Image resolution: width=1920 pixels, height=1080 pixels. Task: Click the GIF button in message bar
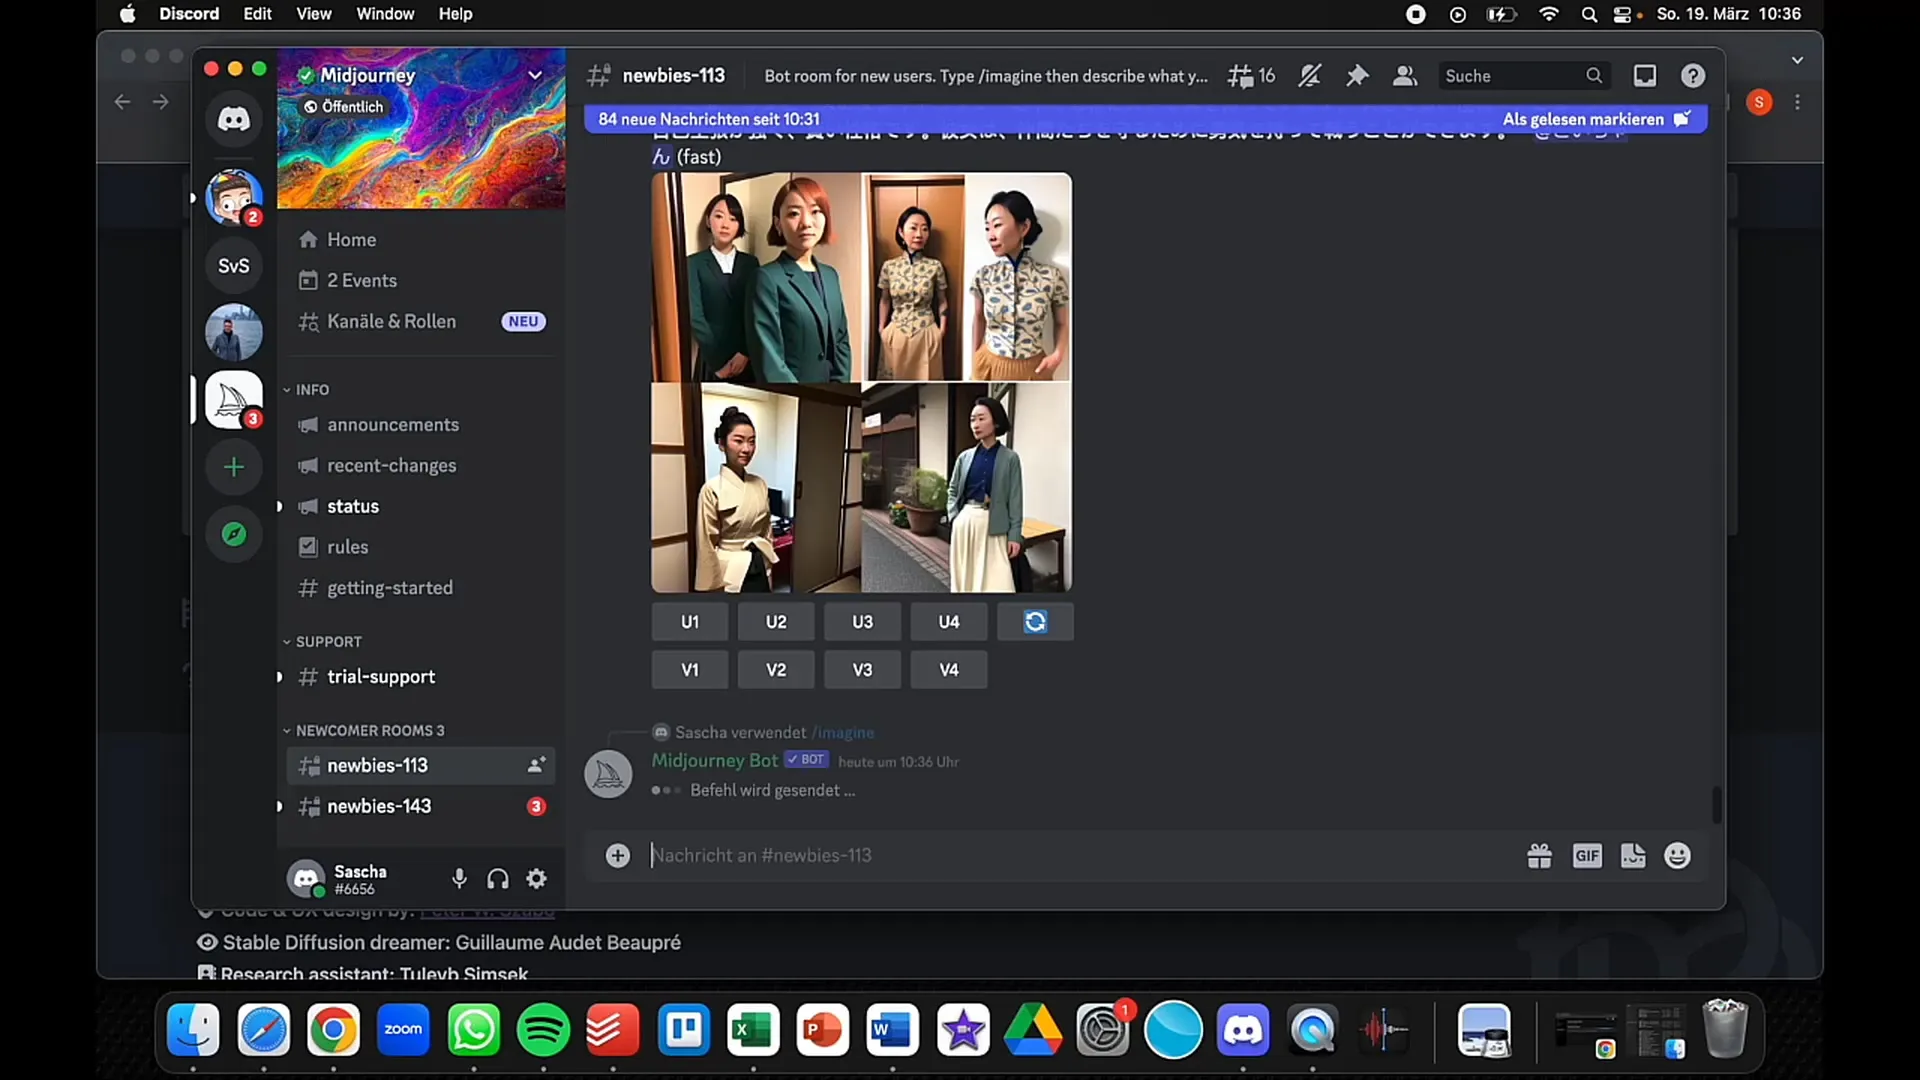click(x=1586, y=855)
